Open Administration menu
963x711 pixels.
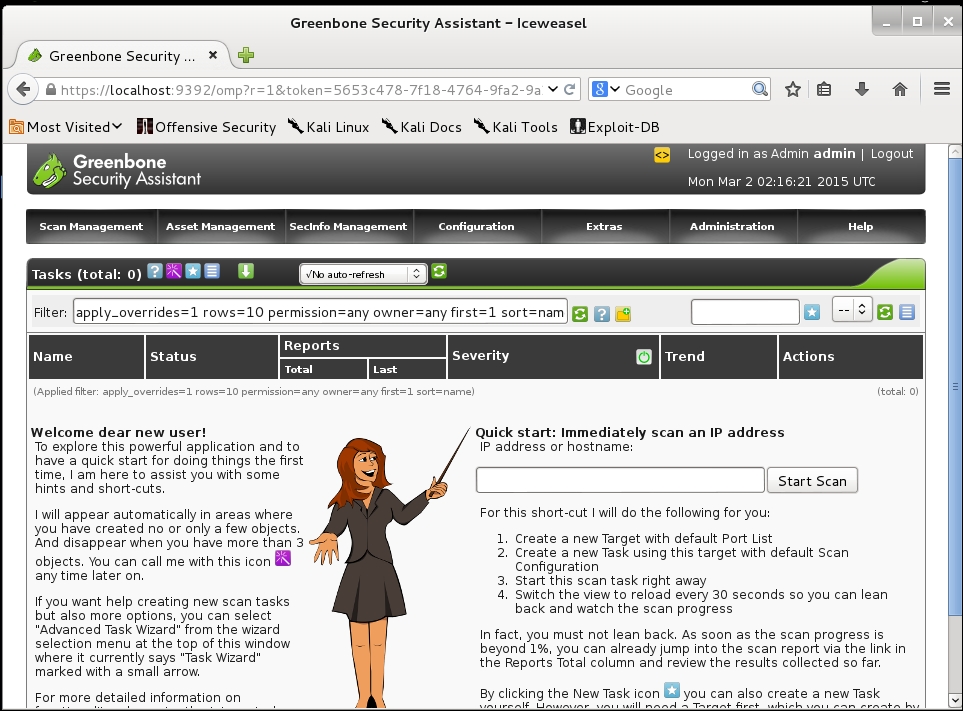tap(732, 227)
